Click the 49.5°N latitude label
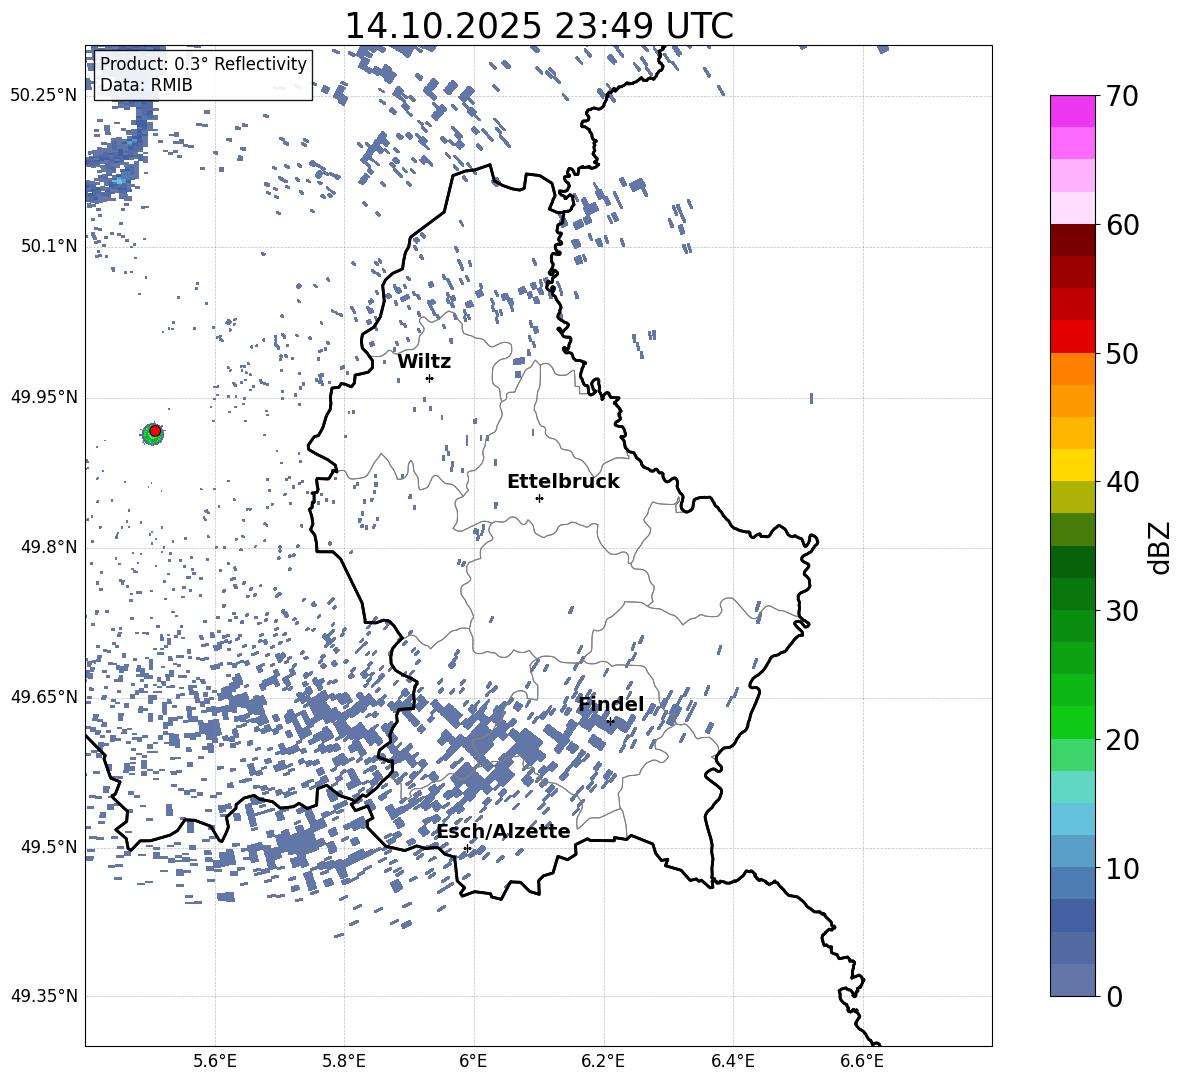Image resolution: width=1184 pixels, height=1081 pixels. point(48,847)
